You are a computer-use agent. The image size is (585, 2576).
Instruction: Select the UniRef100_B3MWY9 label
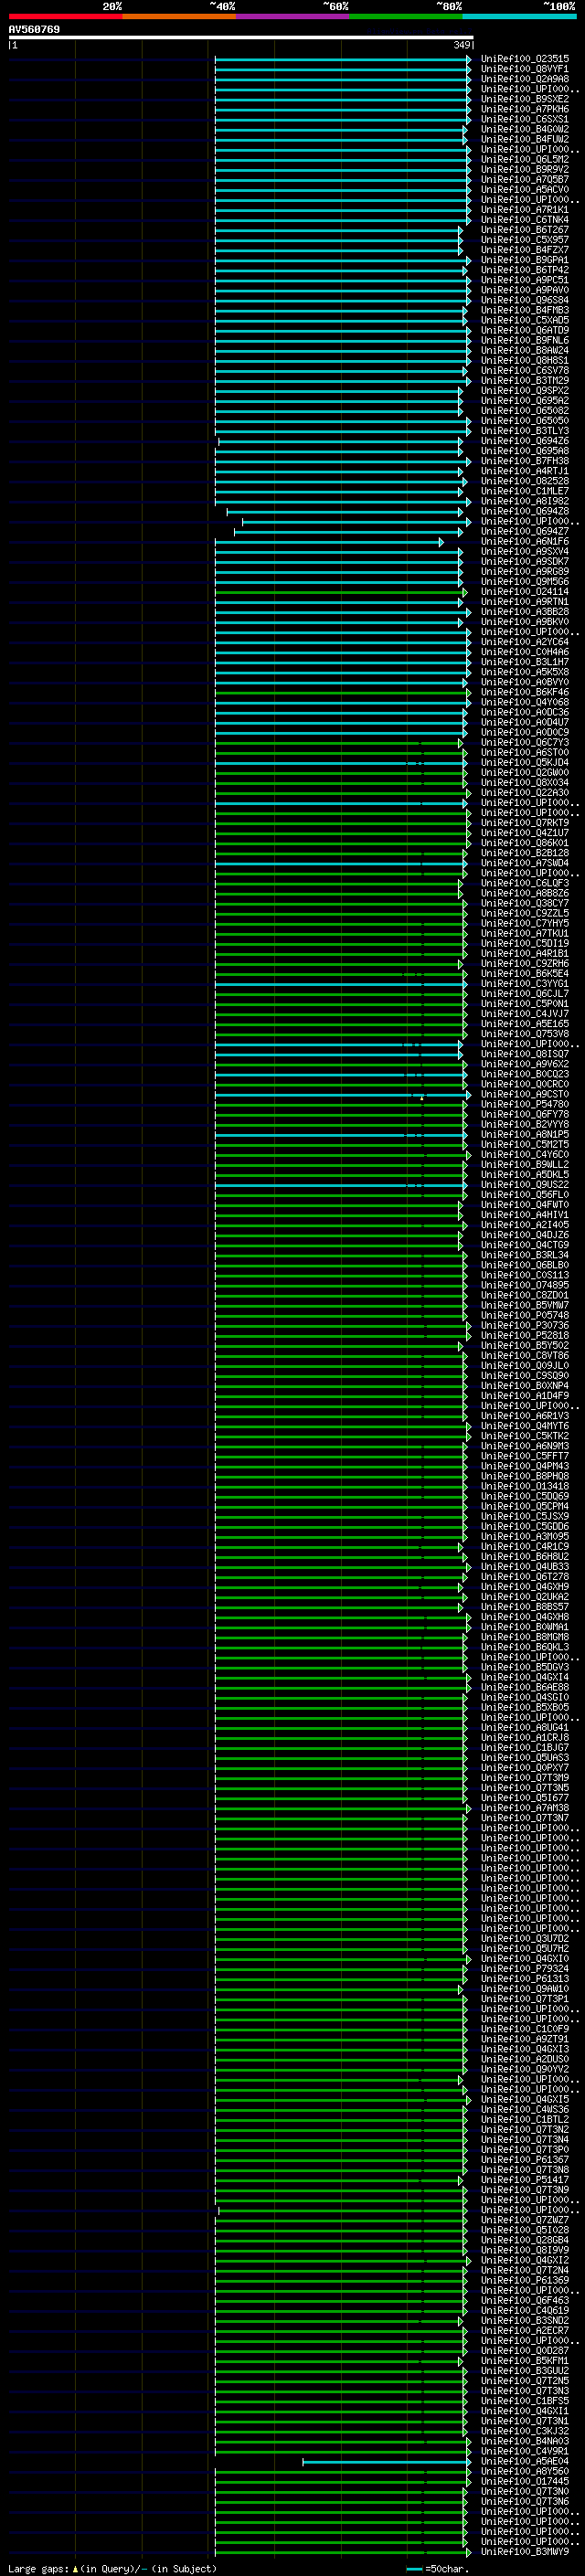[x=524, y=2551]
